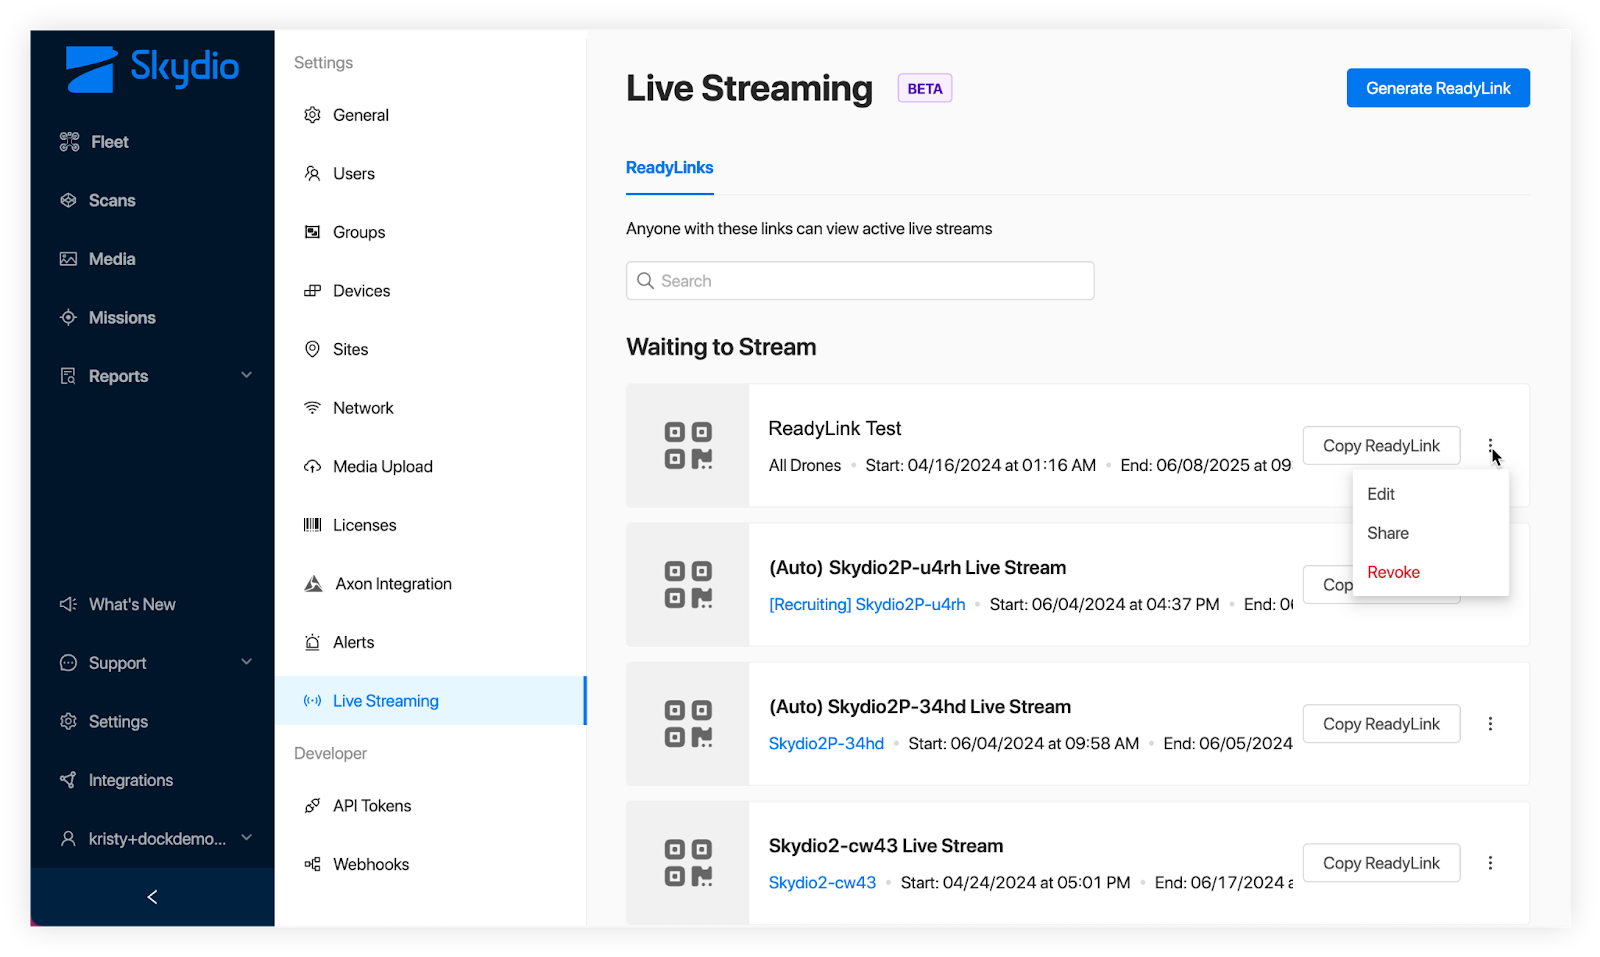Screen dimensions: 1600x957
Task: Open the Skydio2P-34hd drone link
Action: [x=826, y=744]
